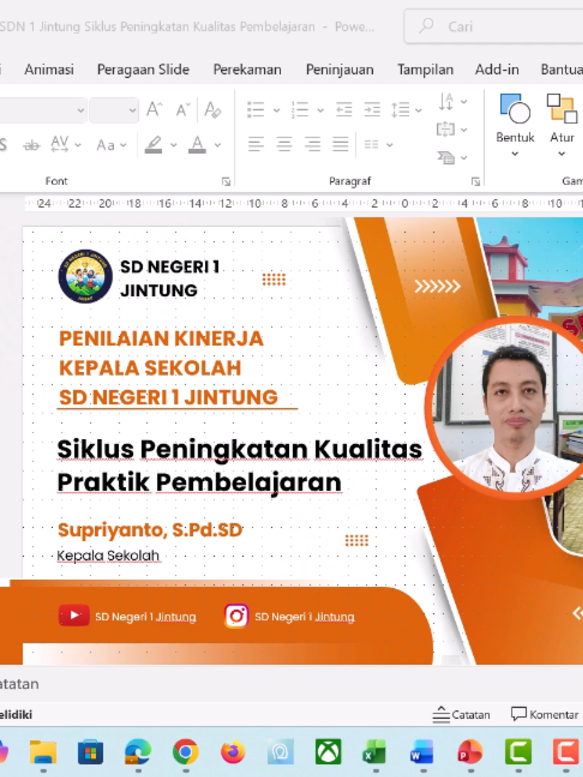Launch Microsoft Edge from the taskbar
Viewport: 583px width, 777px height.
(x=138, y=752)
